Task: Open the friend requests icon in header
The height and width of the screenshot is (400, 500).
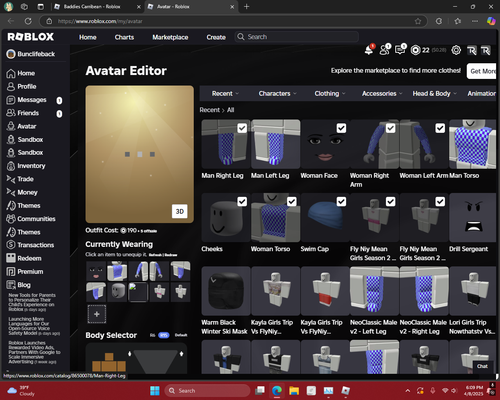Action: 384,50
